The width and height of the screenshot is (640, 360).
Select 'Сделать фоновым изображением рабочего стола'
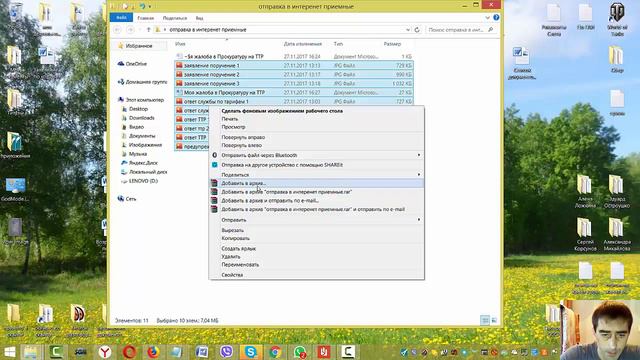pyautogui.click(x=316, y=111)
